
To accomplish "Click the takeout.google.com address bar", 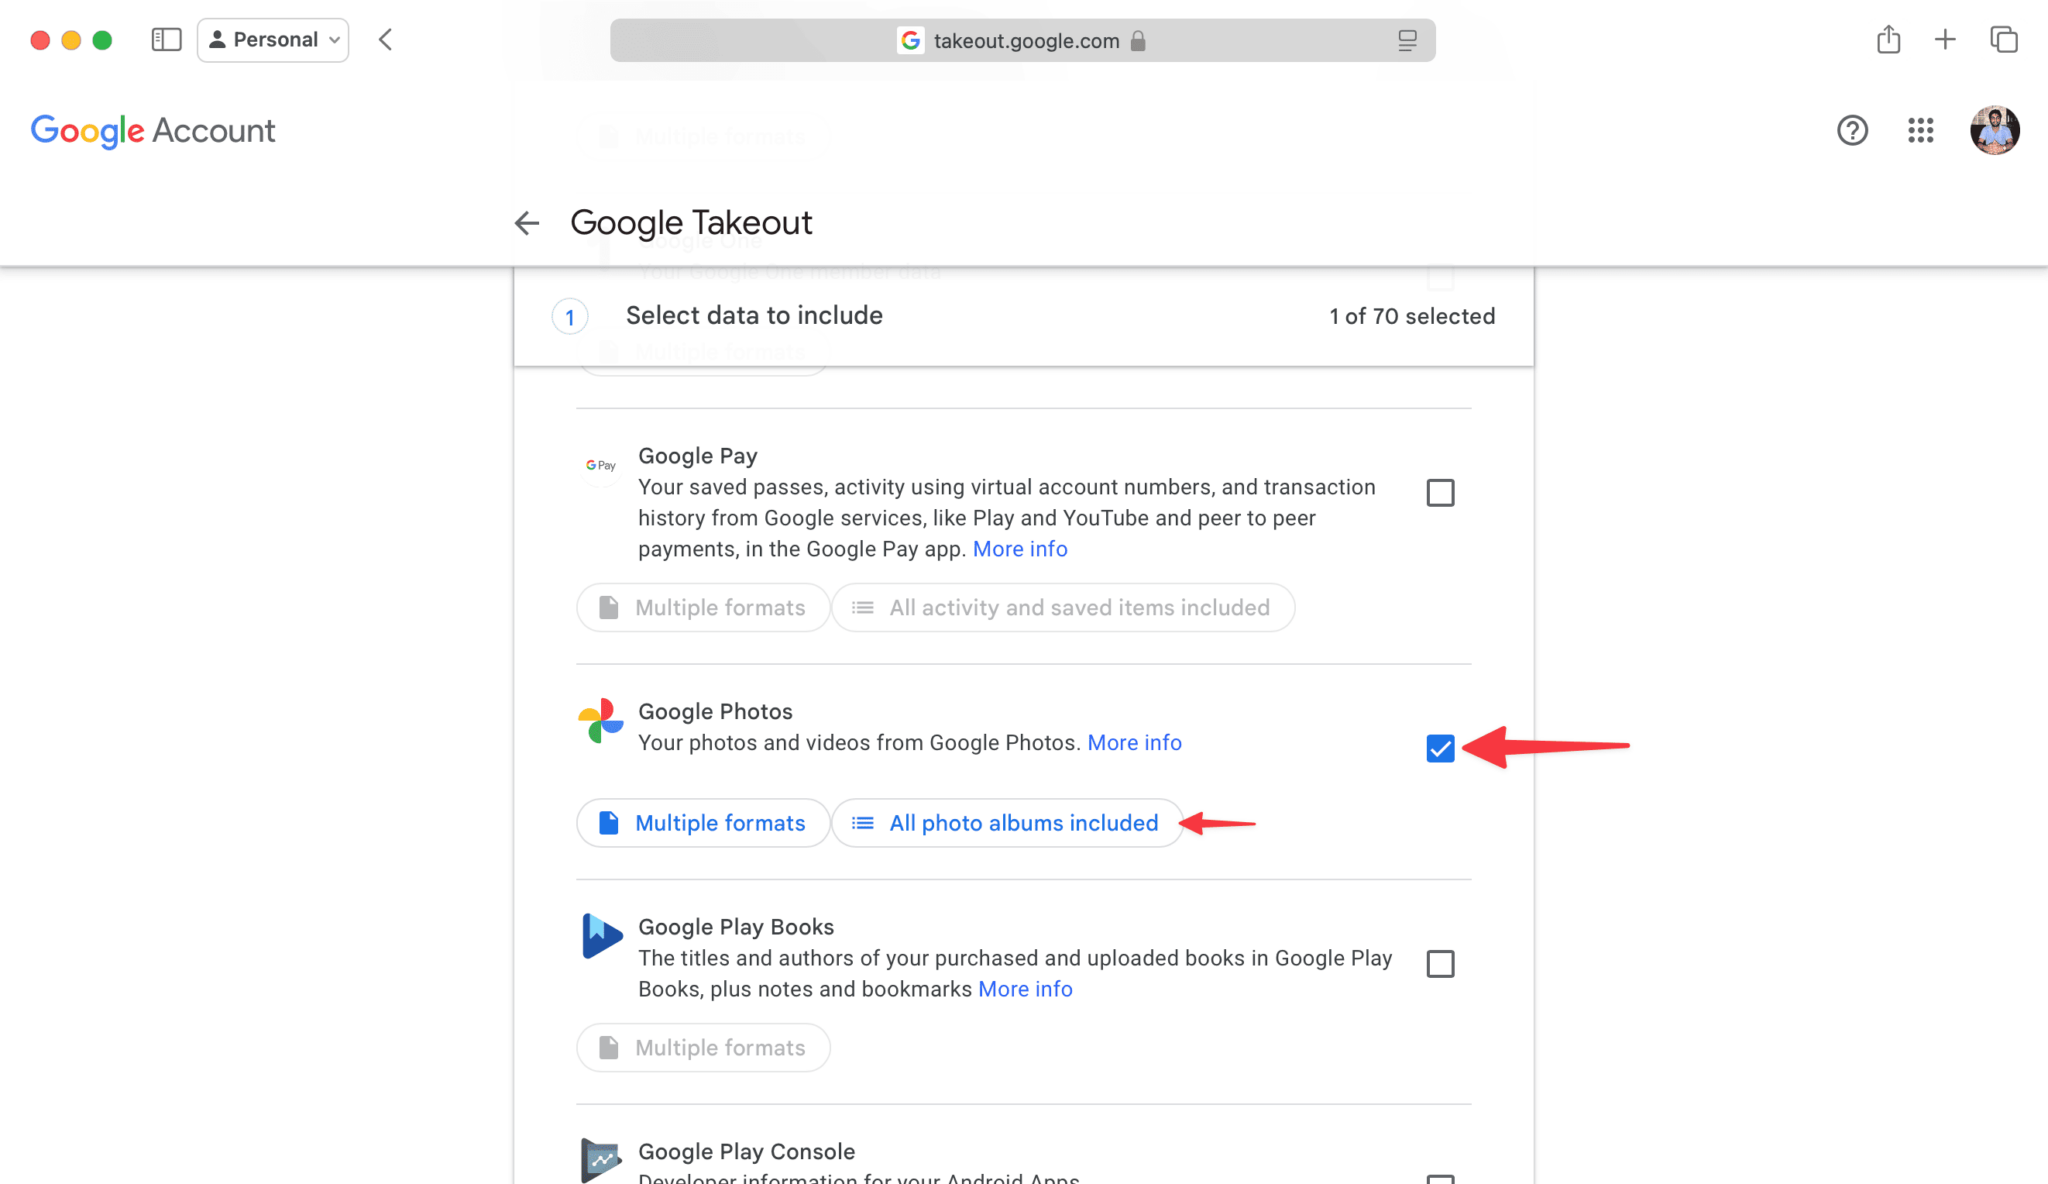I will (x=1022, y=40).
